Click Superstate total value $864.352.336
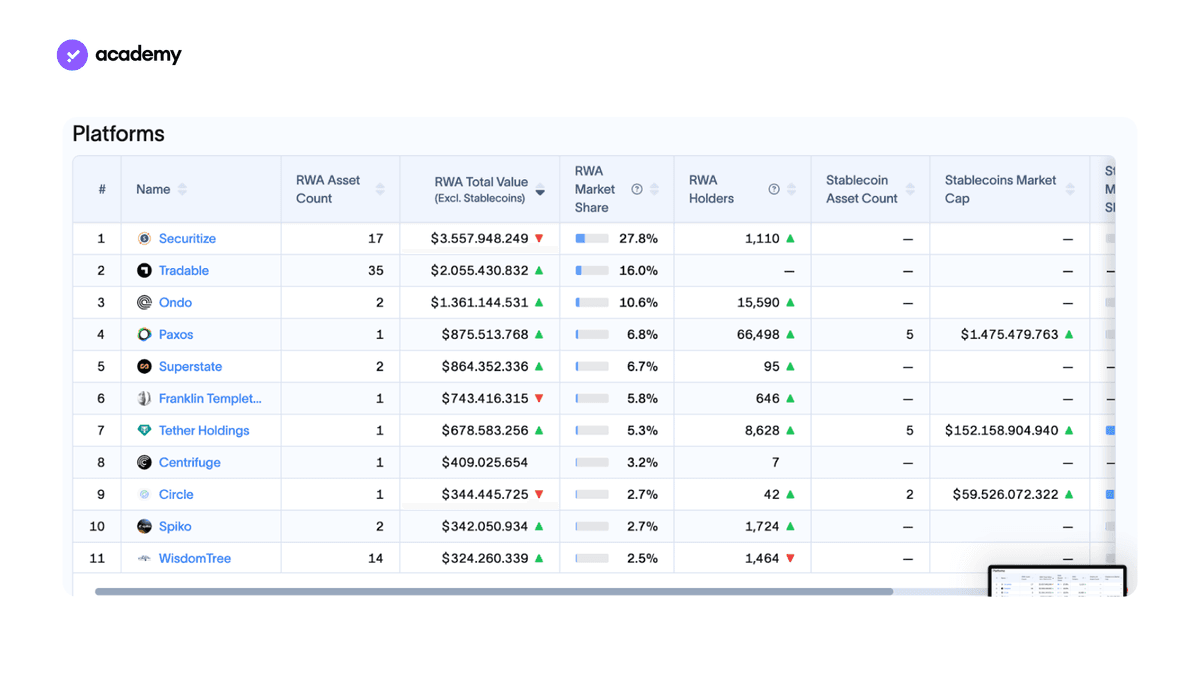Image resolution: width=1200 pixels, height=675 pixels. click(x=485, y=366)
